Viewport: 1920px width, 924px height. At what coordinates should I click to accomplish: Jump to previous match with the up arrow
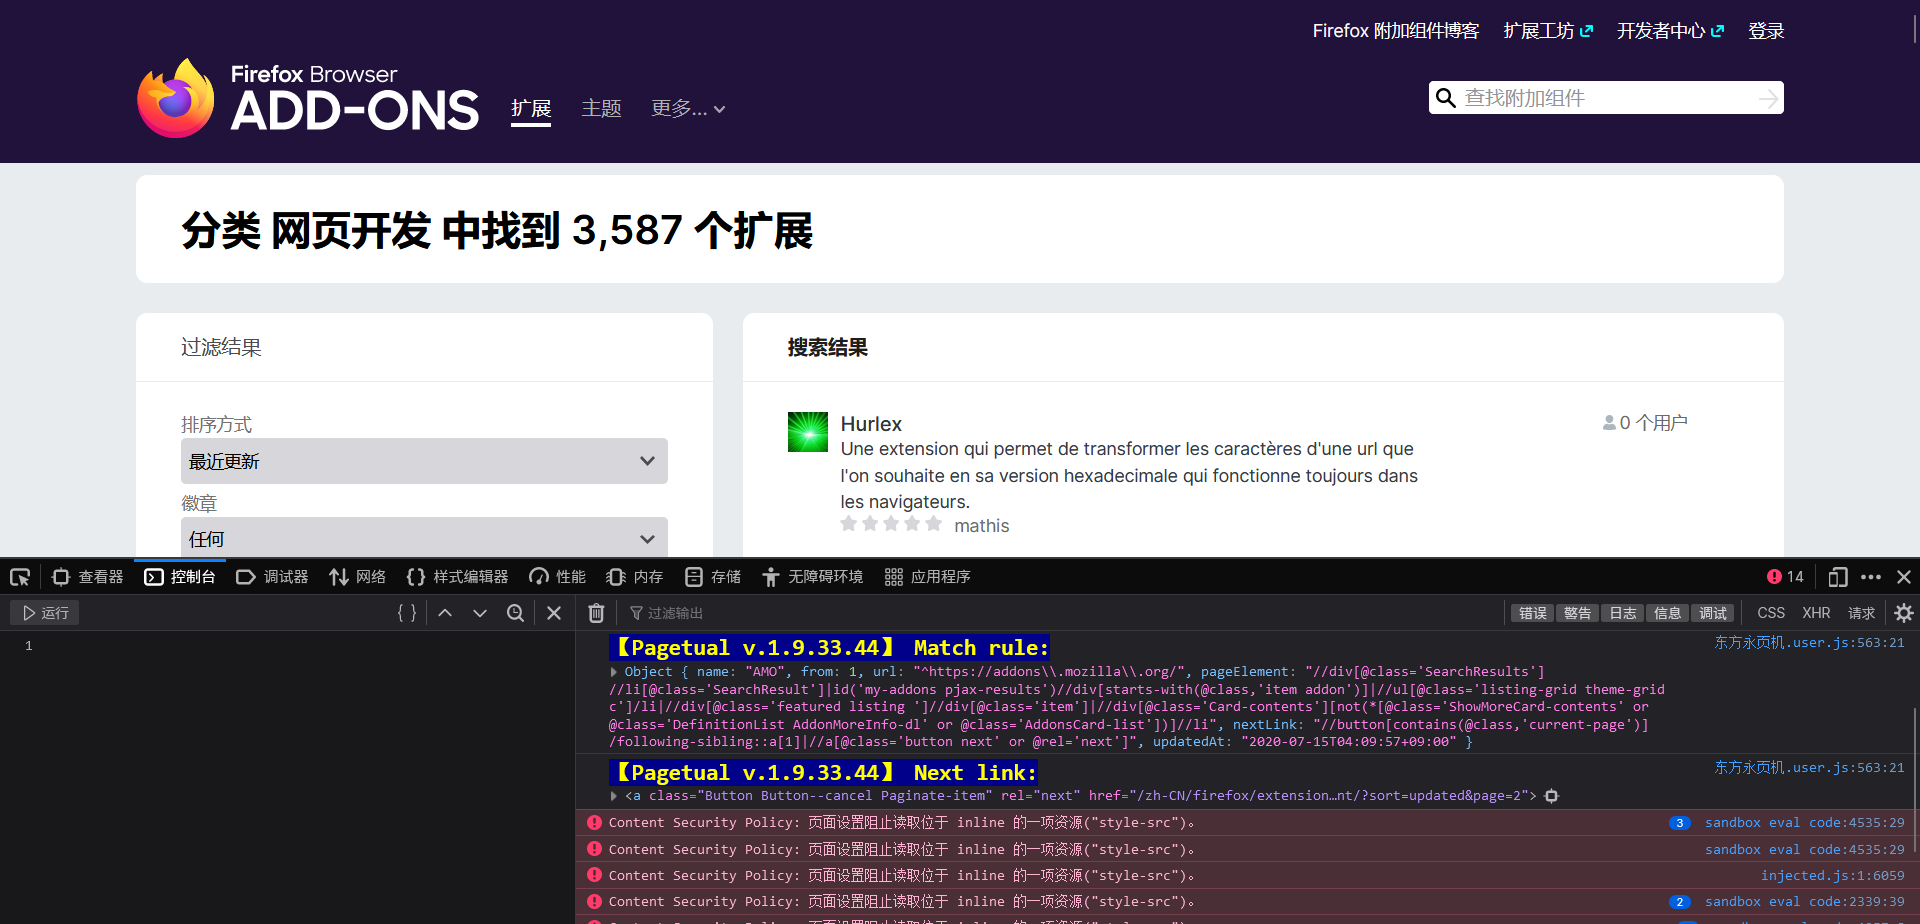coord(445,612)
